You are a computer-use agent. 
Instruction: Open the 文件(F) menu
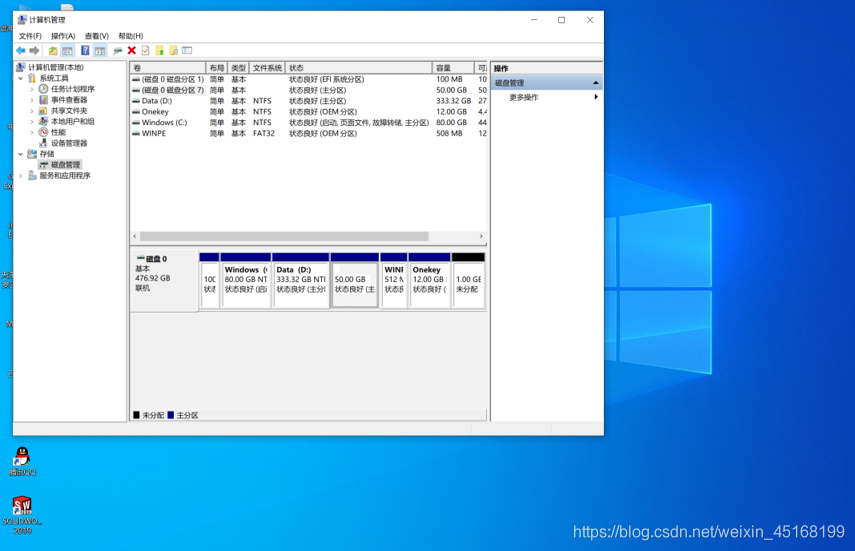[x=30, y=36]
